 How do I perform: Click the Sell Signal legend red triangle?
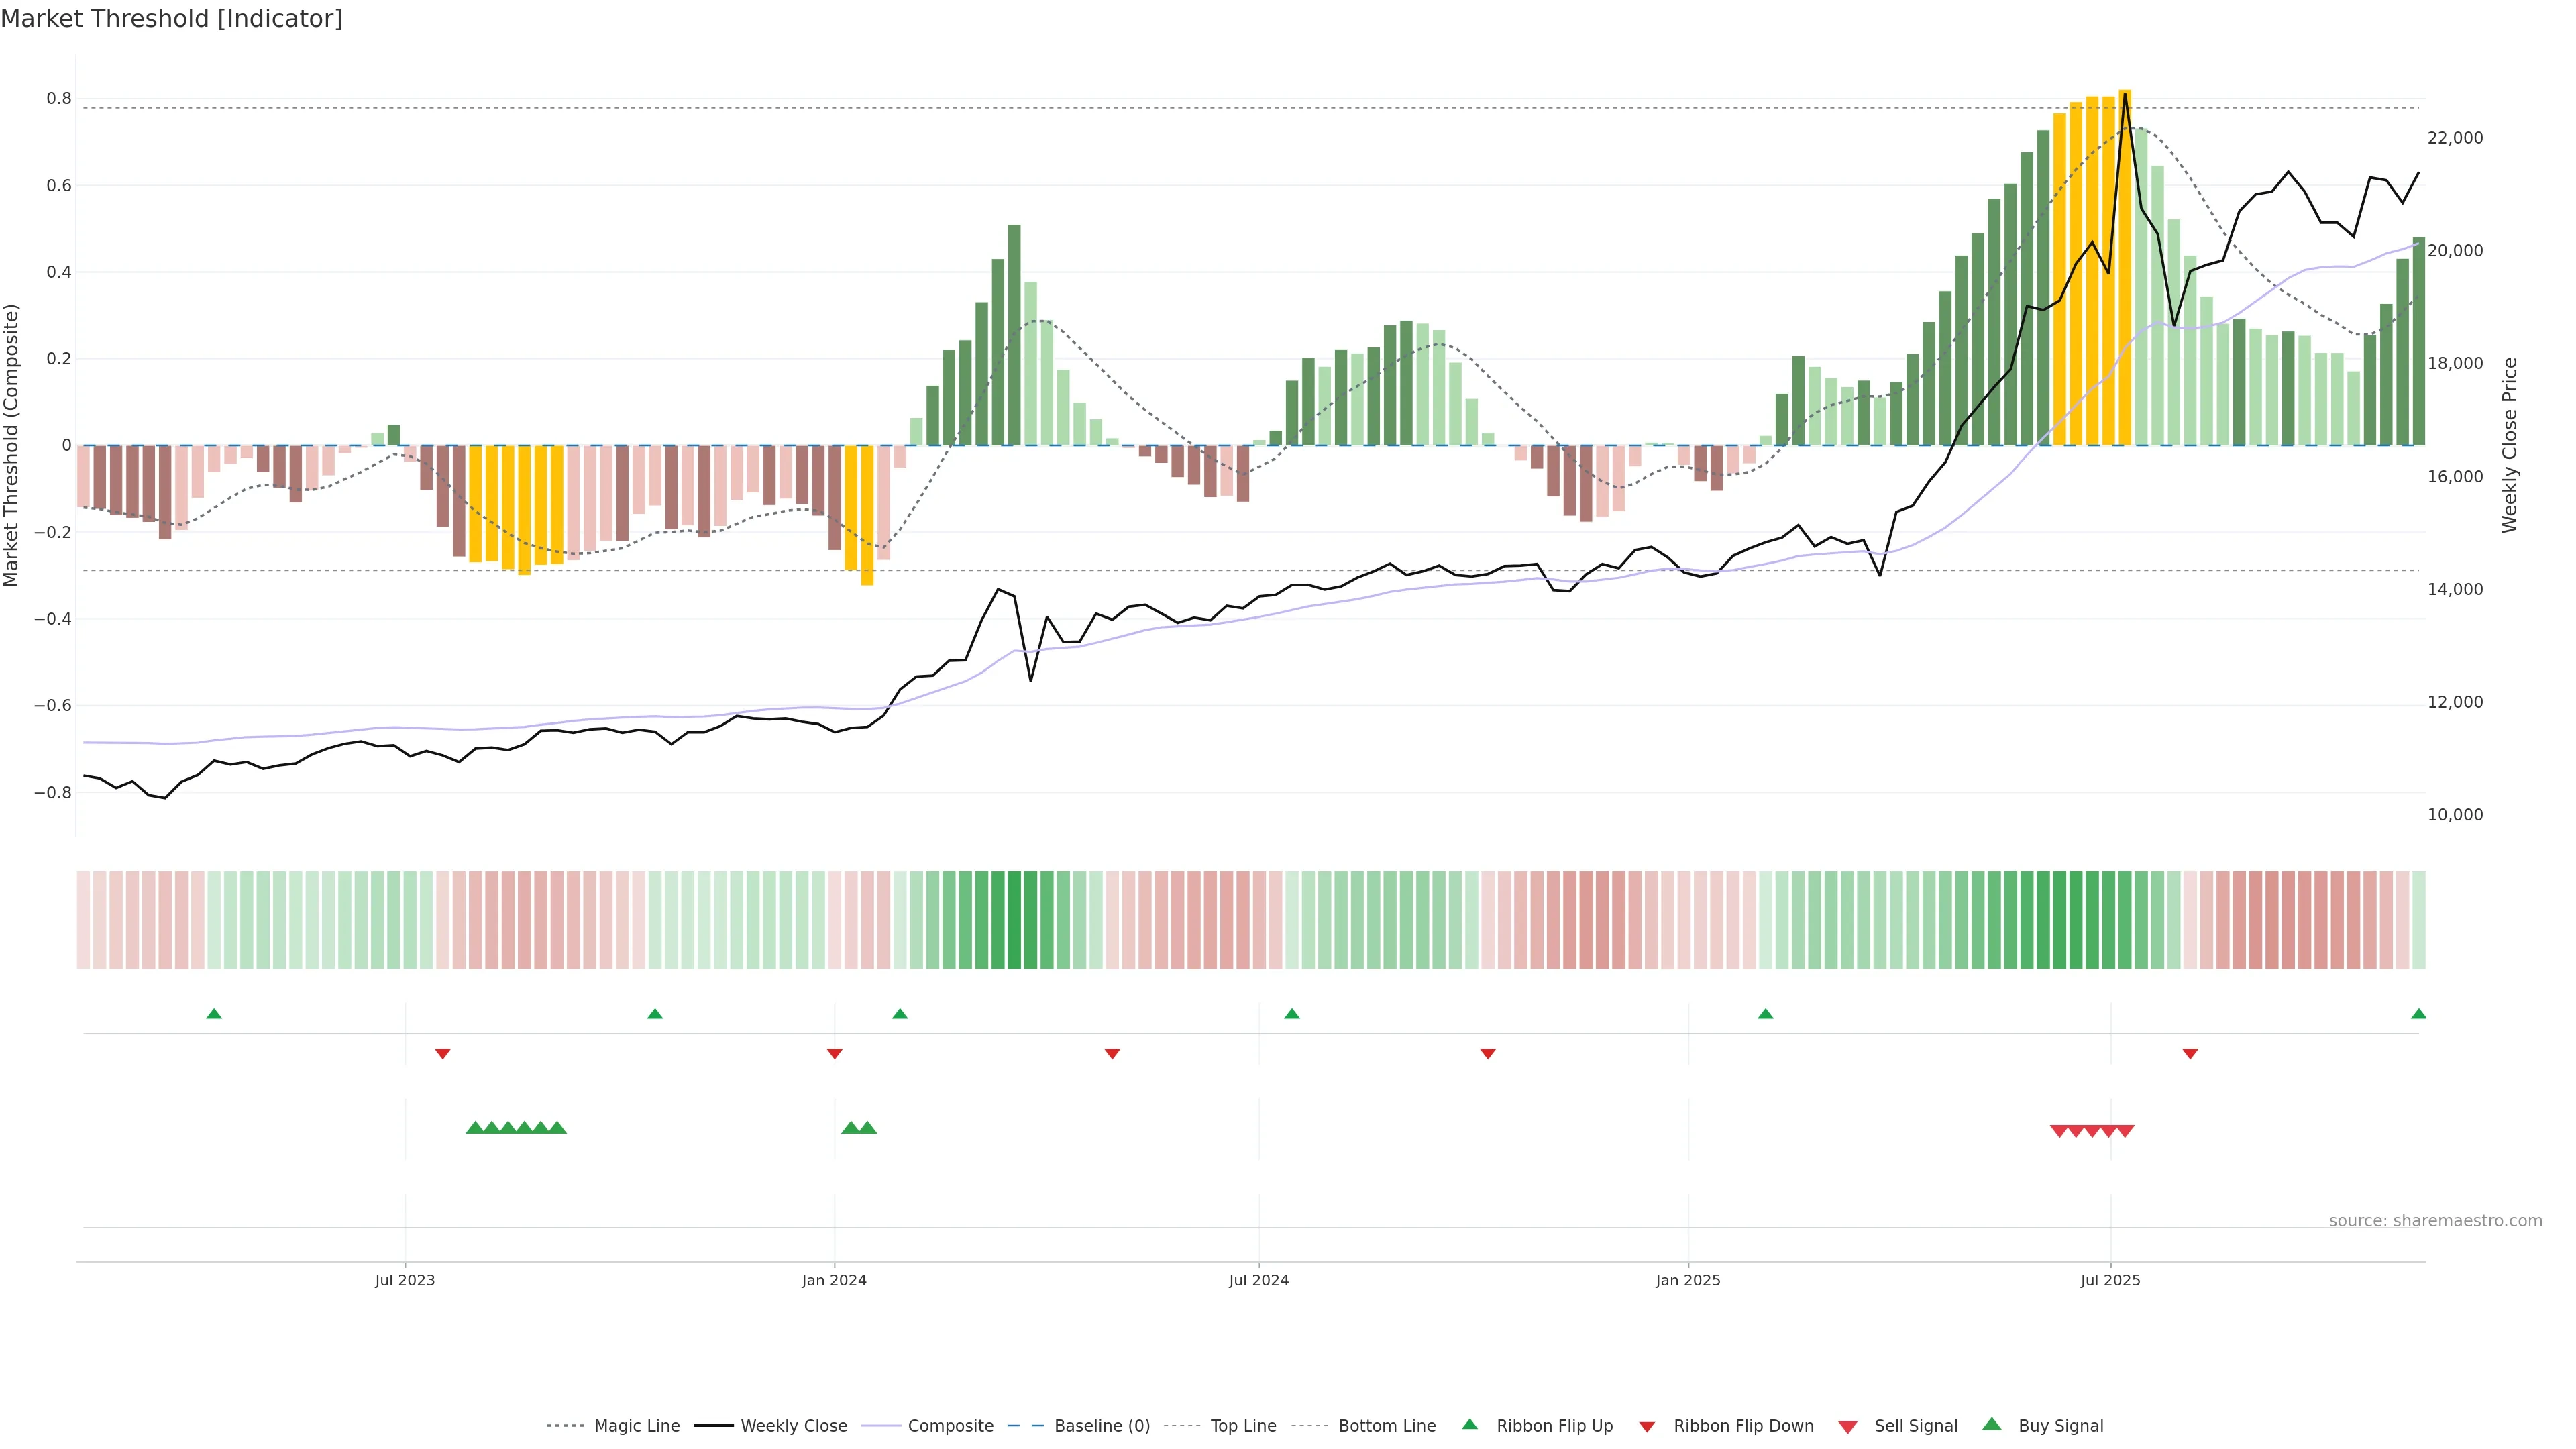coord(1847,1426)
